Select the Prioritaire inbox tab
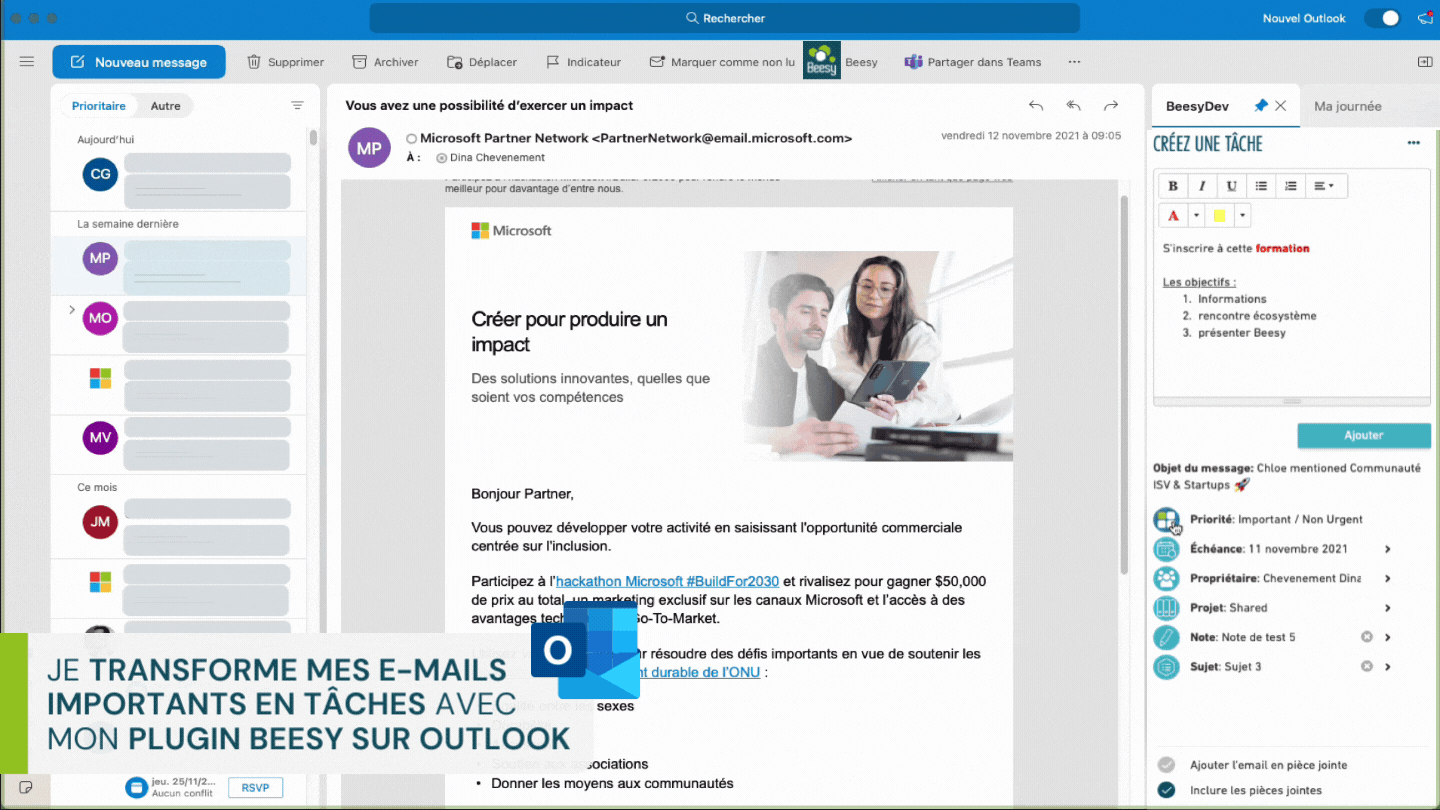Image resolution: width=1440 pixels, height=810 pixels. click(99, 106)
